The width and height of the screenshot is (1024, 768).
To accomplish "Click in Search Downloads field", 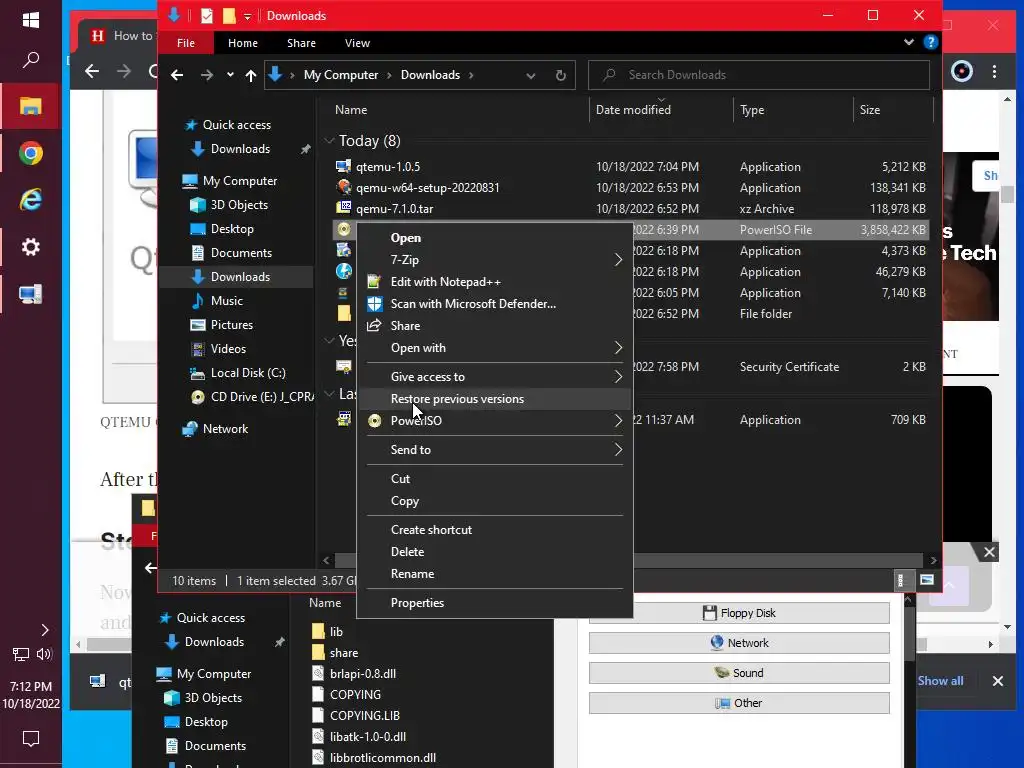I will pyautogui.click(x=759, y=75).
